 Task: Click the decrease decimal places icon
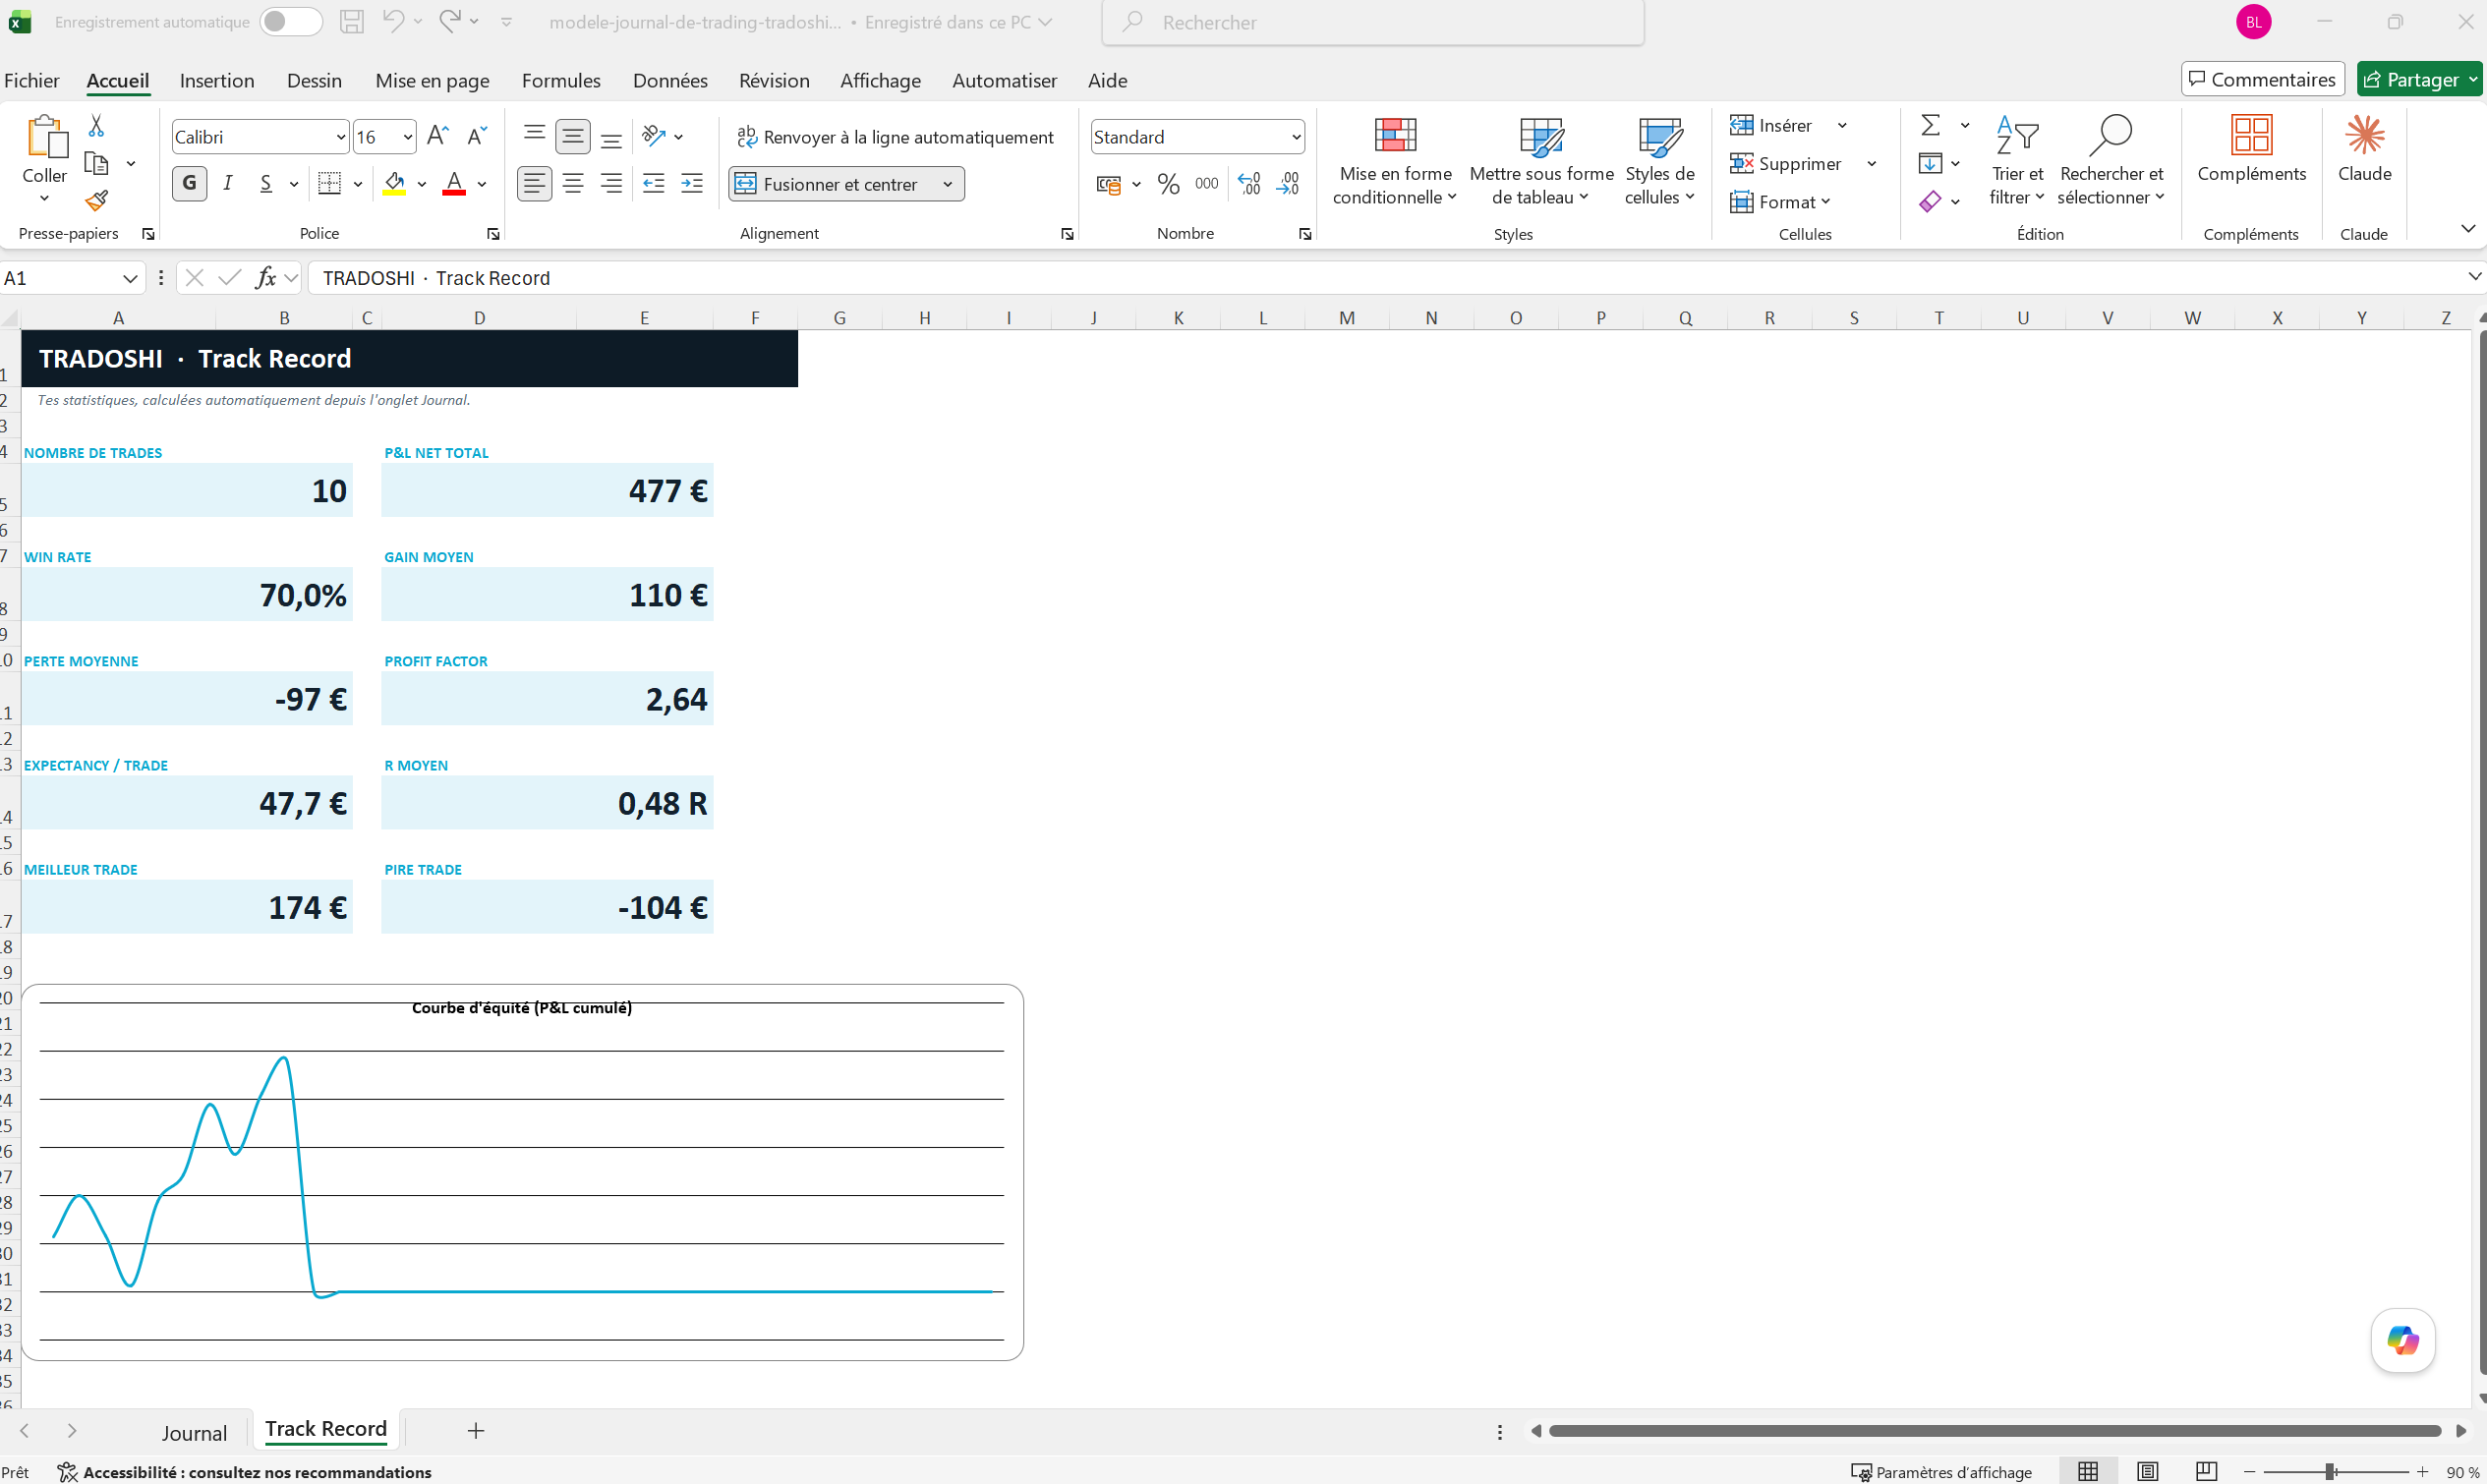(1288, 183)
